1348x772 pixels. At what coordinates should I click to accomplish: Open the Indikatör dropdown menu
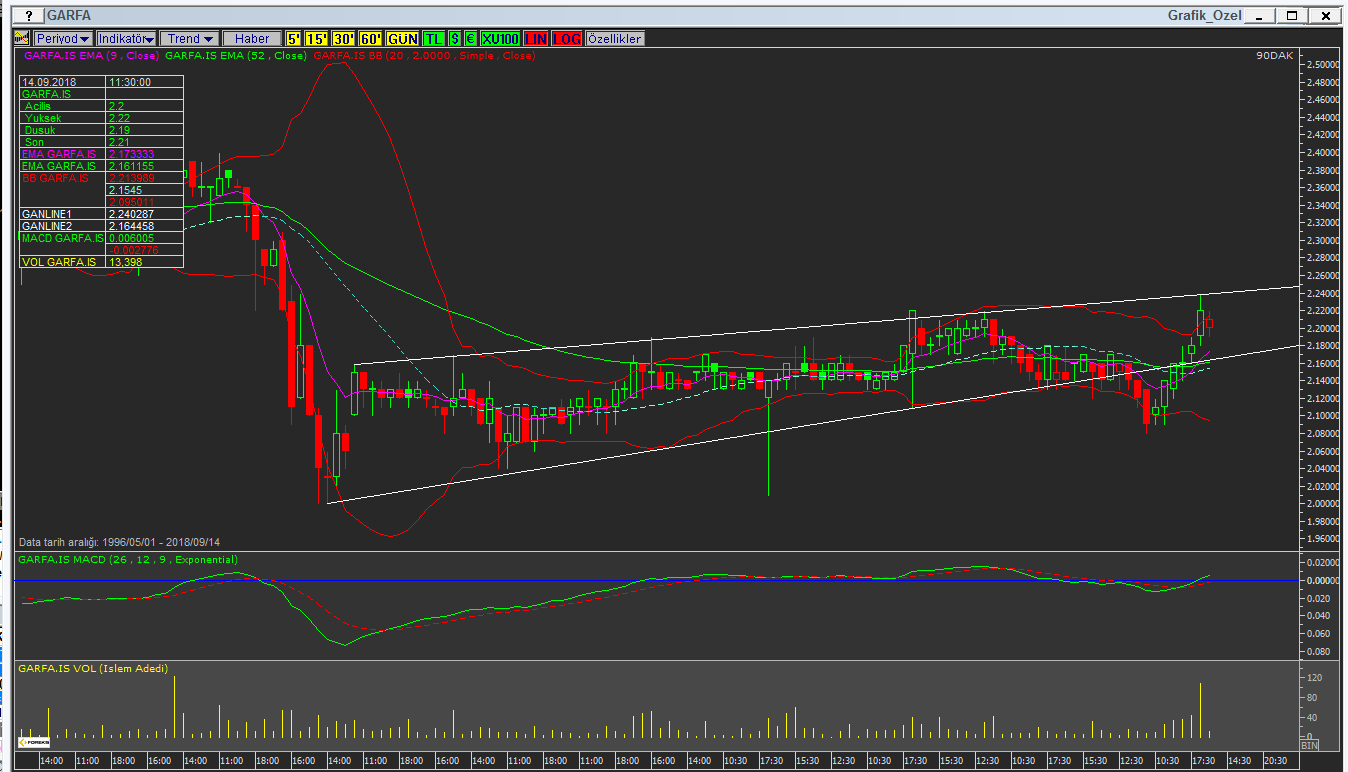[x=126, y=38]
